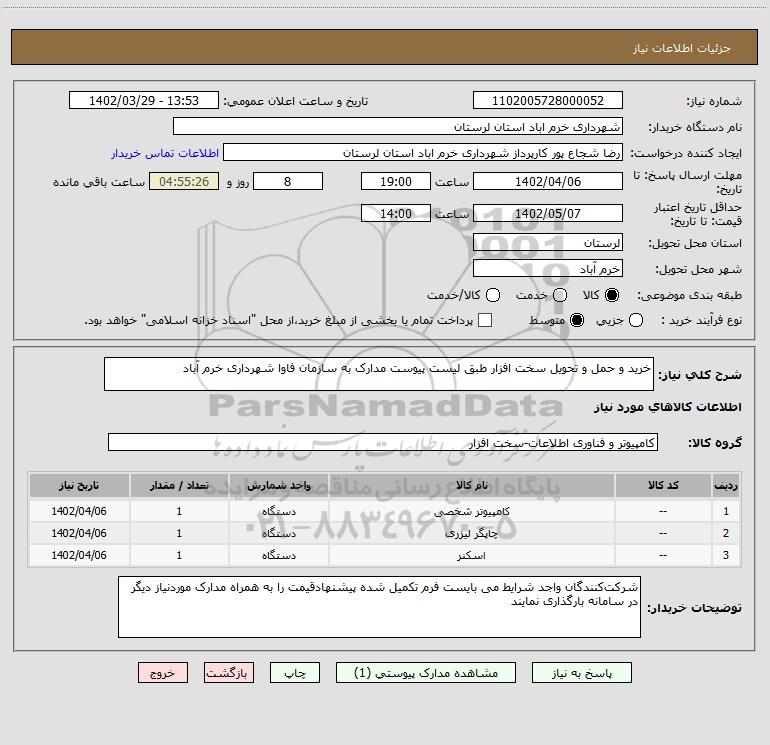
Task: Click نام دستگاه خریدار field
Action: click(x=398, y=126)
